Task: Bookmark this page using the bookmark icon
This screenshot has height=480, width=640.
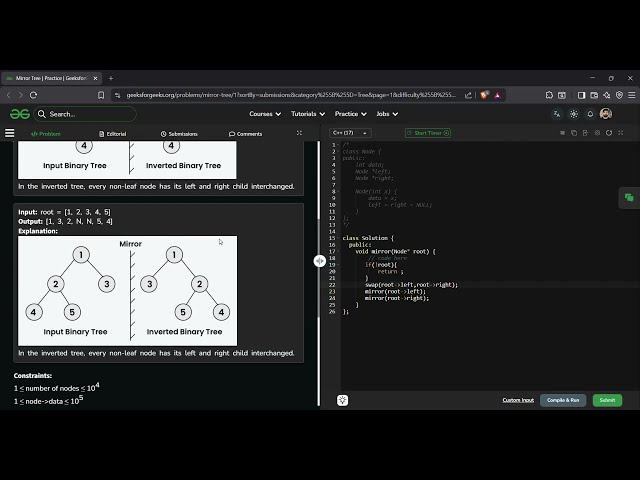Action: click(101, 95)
